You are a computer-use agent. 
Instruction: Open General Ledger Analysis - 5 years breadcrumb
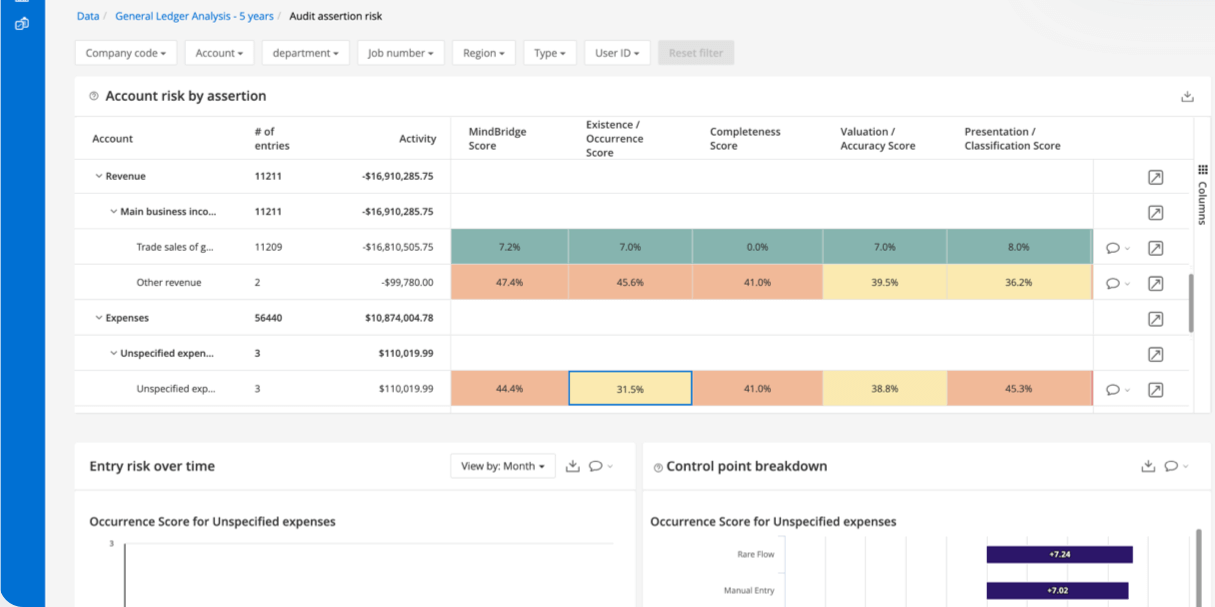point(194,16)
